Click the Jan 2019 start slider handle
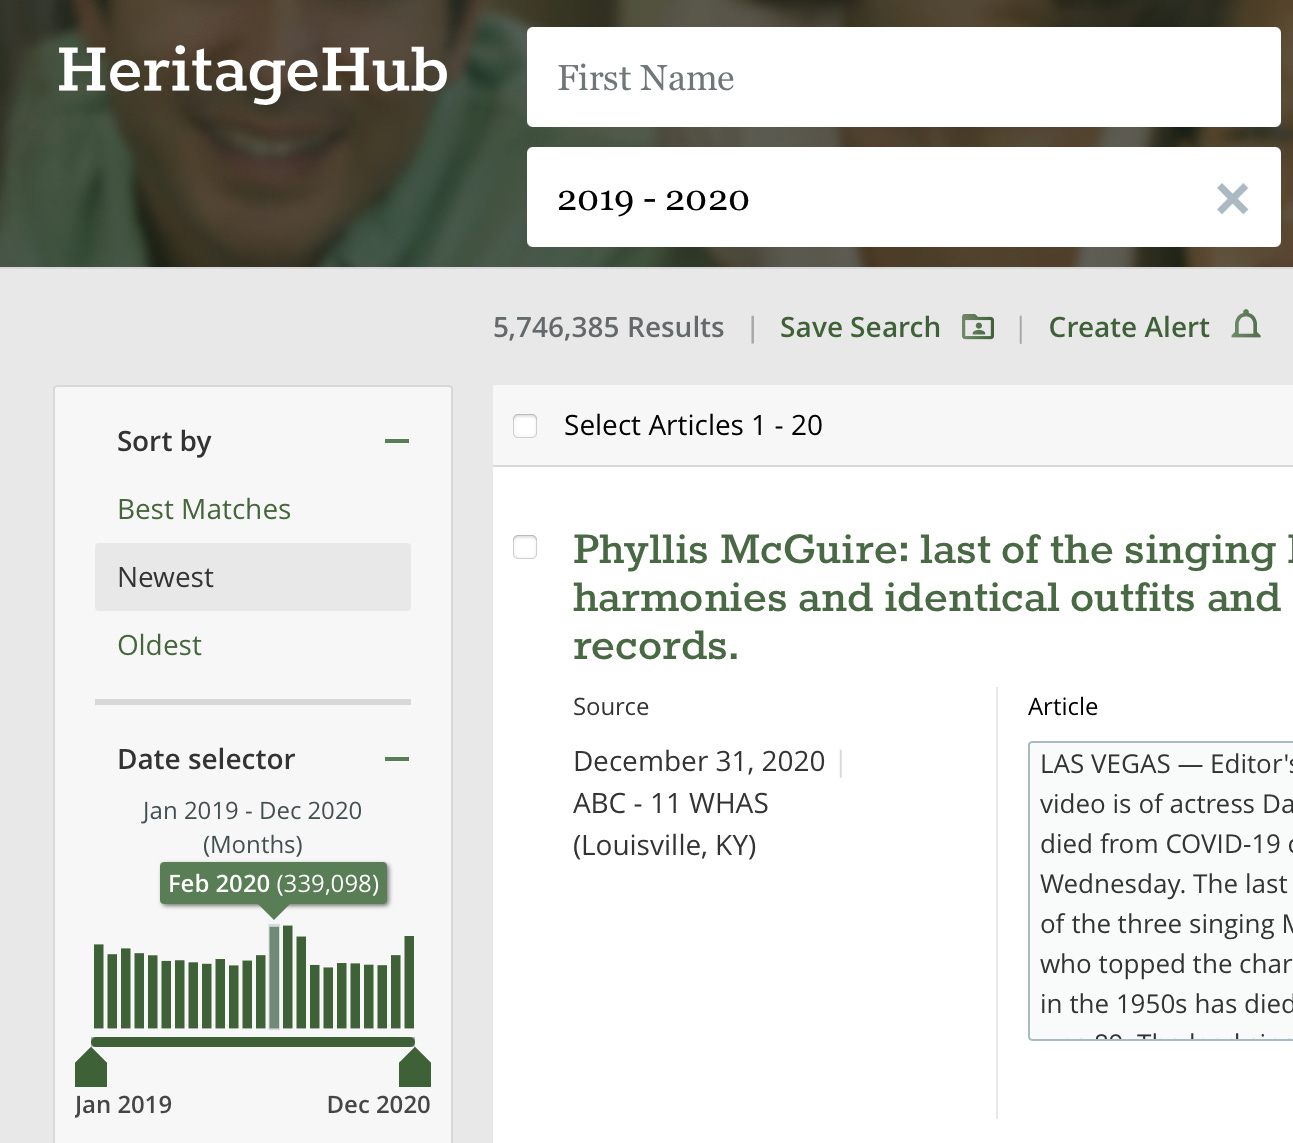Image resolution: width=1293 pixels, height=1143 pixels. point(91,1067)
